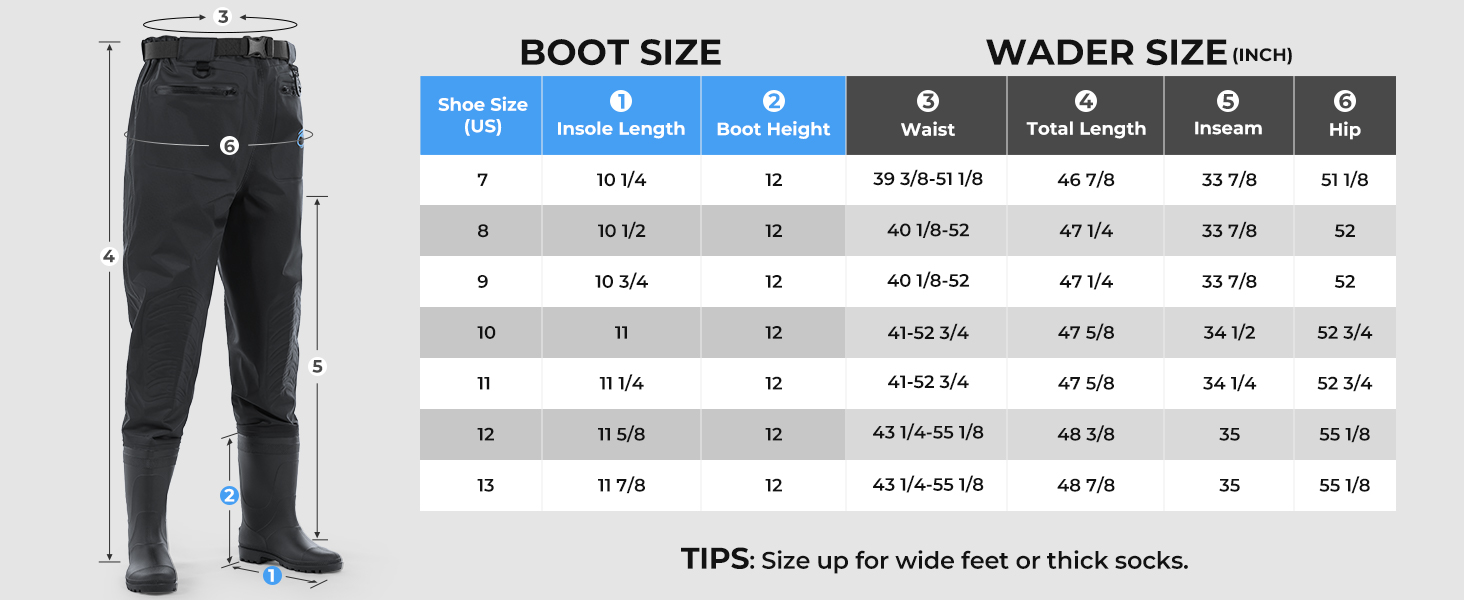The width and height of the screenshot is (1464, 600).
Task: Click the blue number 1 marker under the boot
Action: (x=271, y=575)
